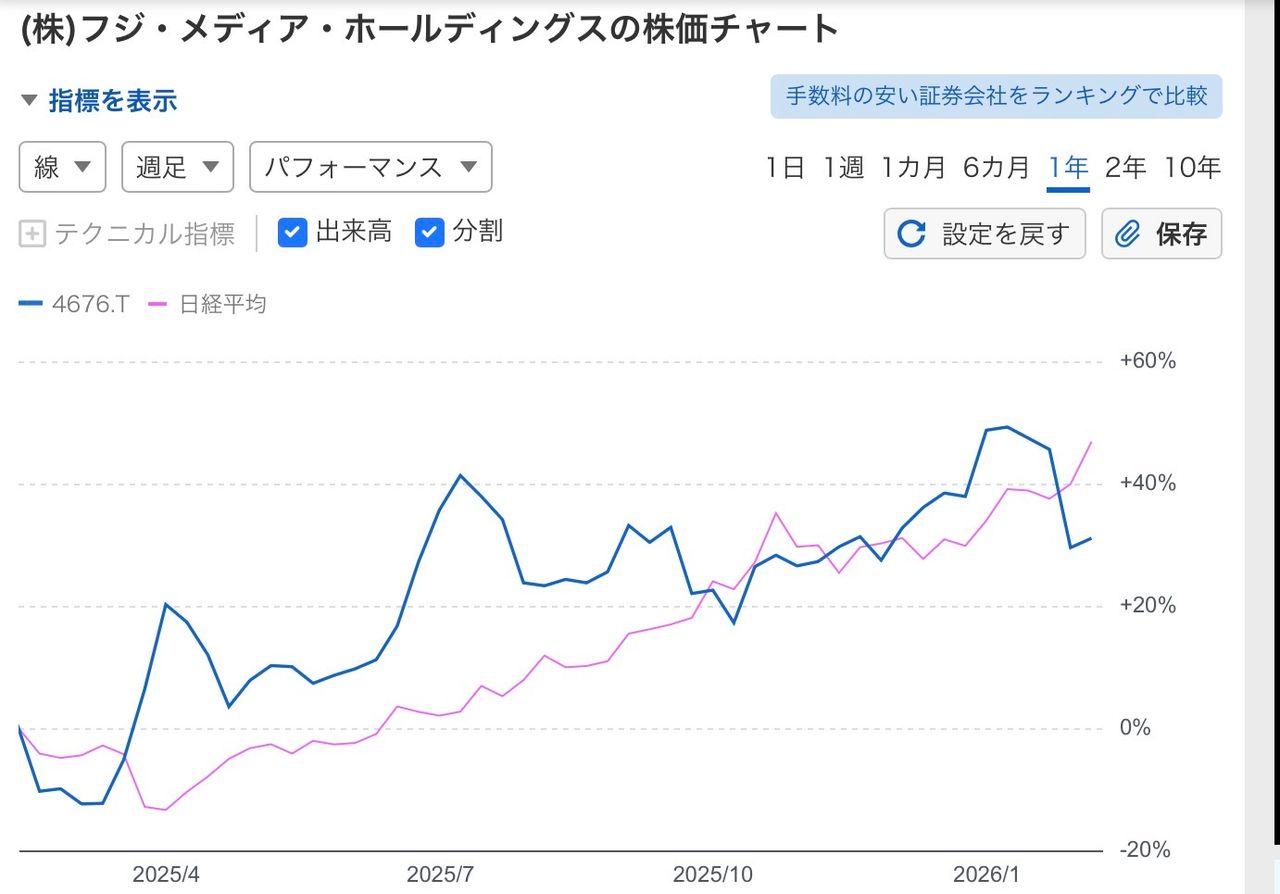Click the blue 4676.T legend line marker
Viewport: 1280px width, 894px height.
click(30, 304)
